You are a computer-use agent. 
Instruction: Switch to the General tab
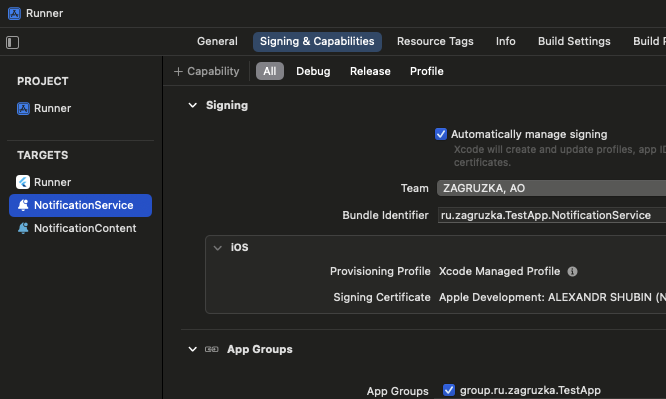pyautogui.click(x=217, y=41)
